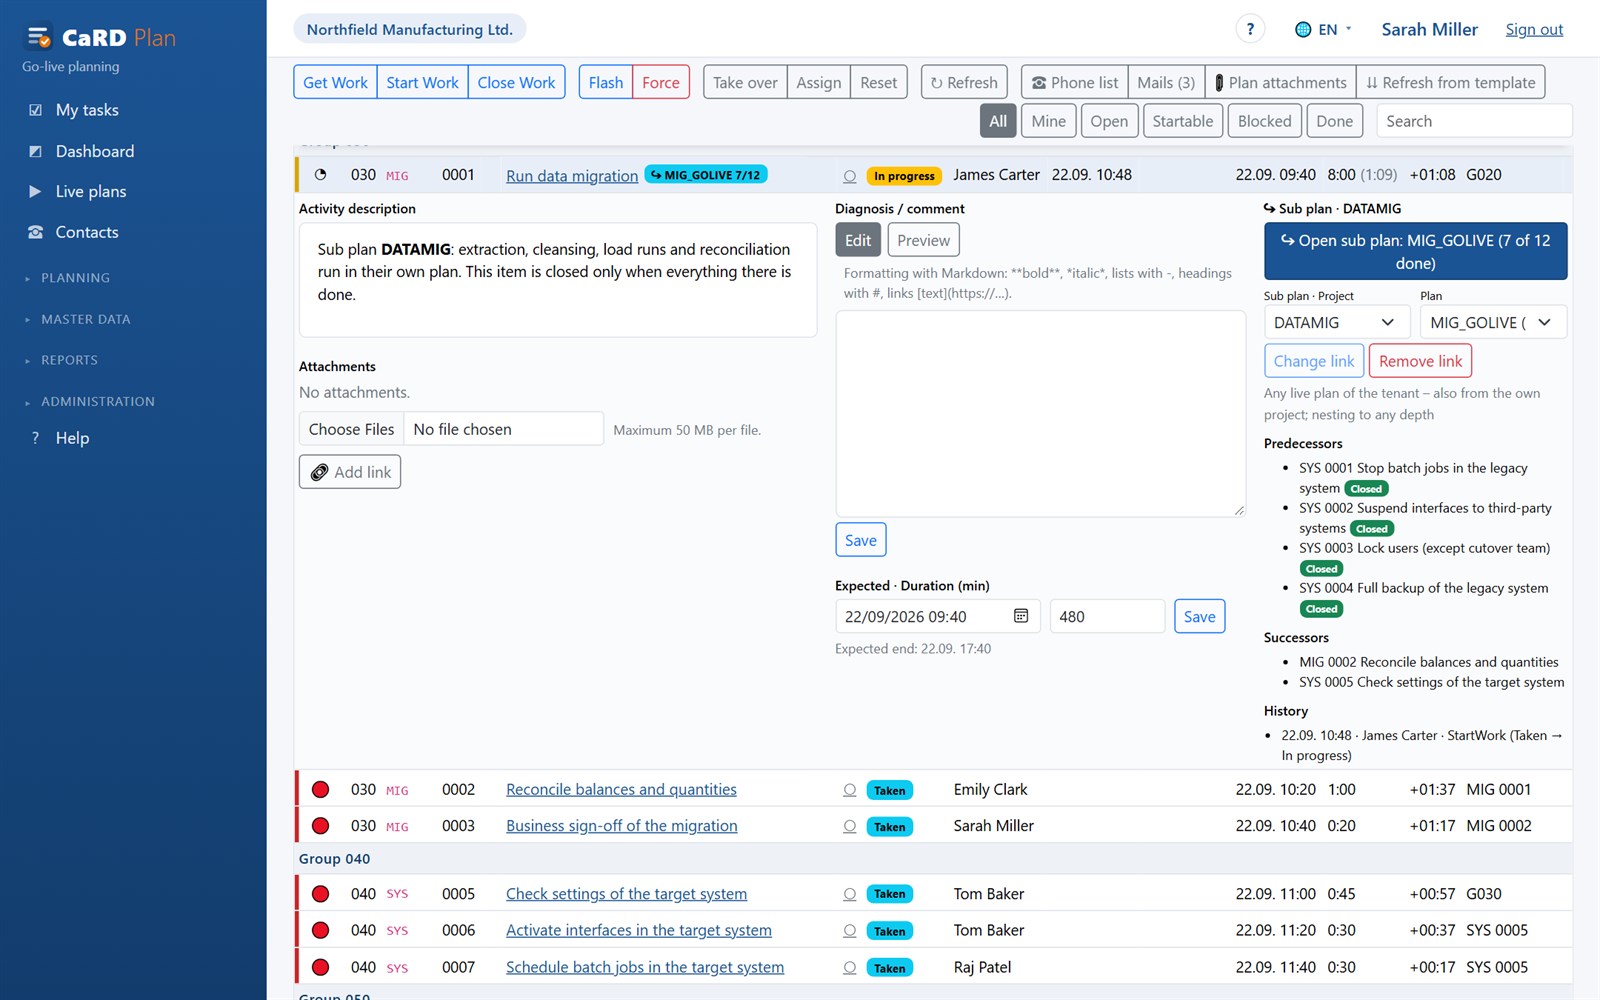Viewport: 1600px width, 1000px height.
Task: Open Mails (3) in the toolbar
Action: point(1166,83)
